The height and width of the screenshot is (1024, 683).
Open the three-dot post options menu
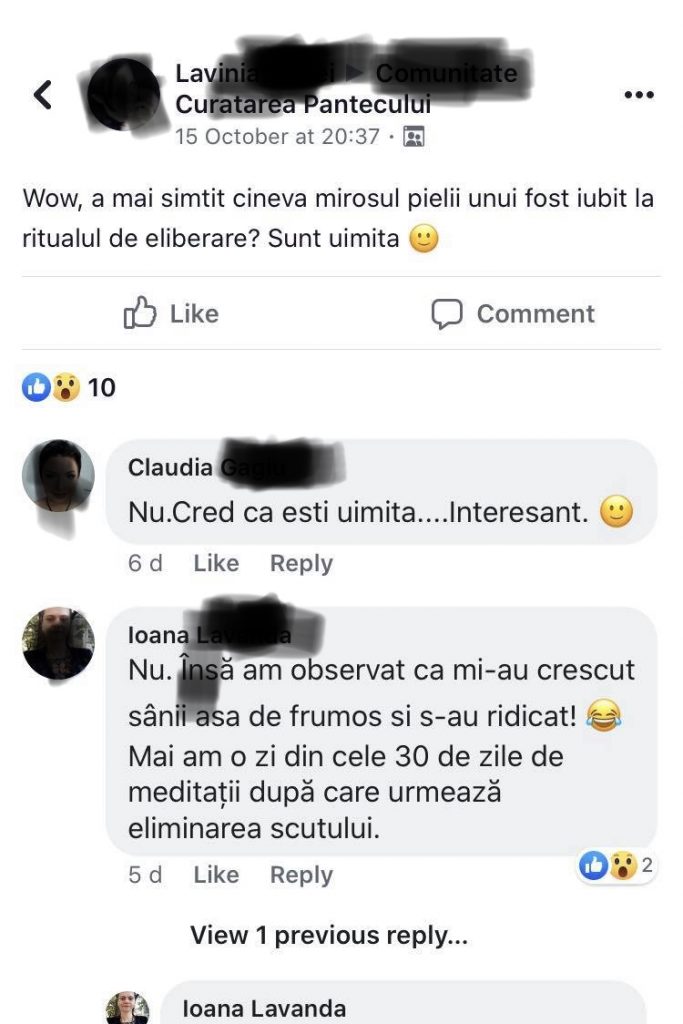coord(639,95)
